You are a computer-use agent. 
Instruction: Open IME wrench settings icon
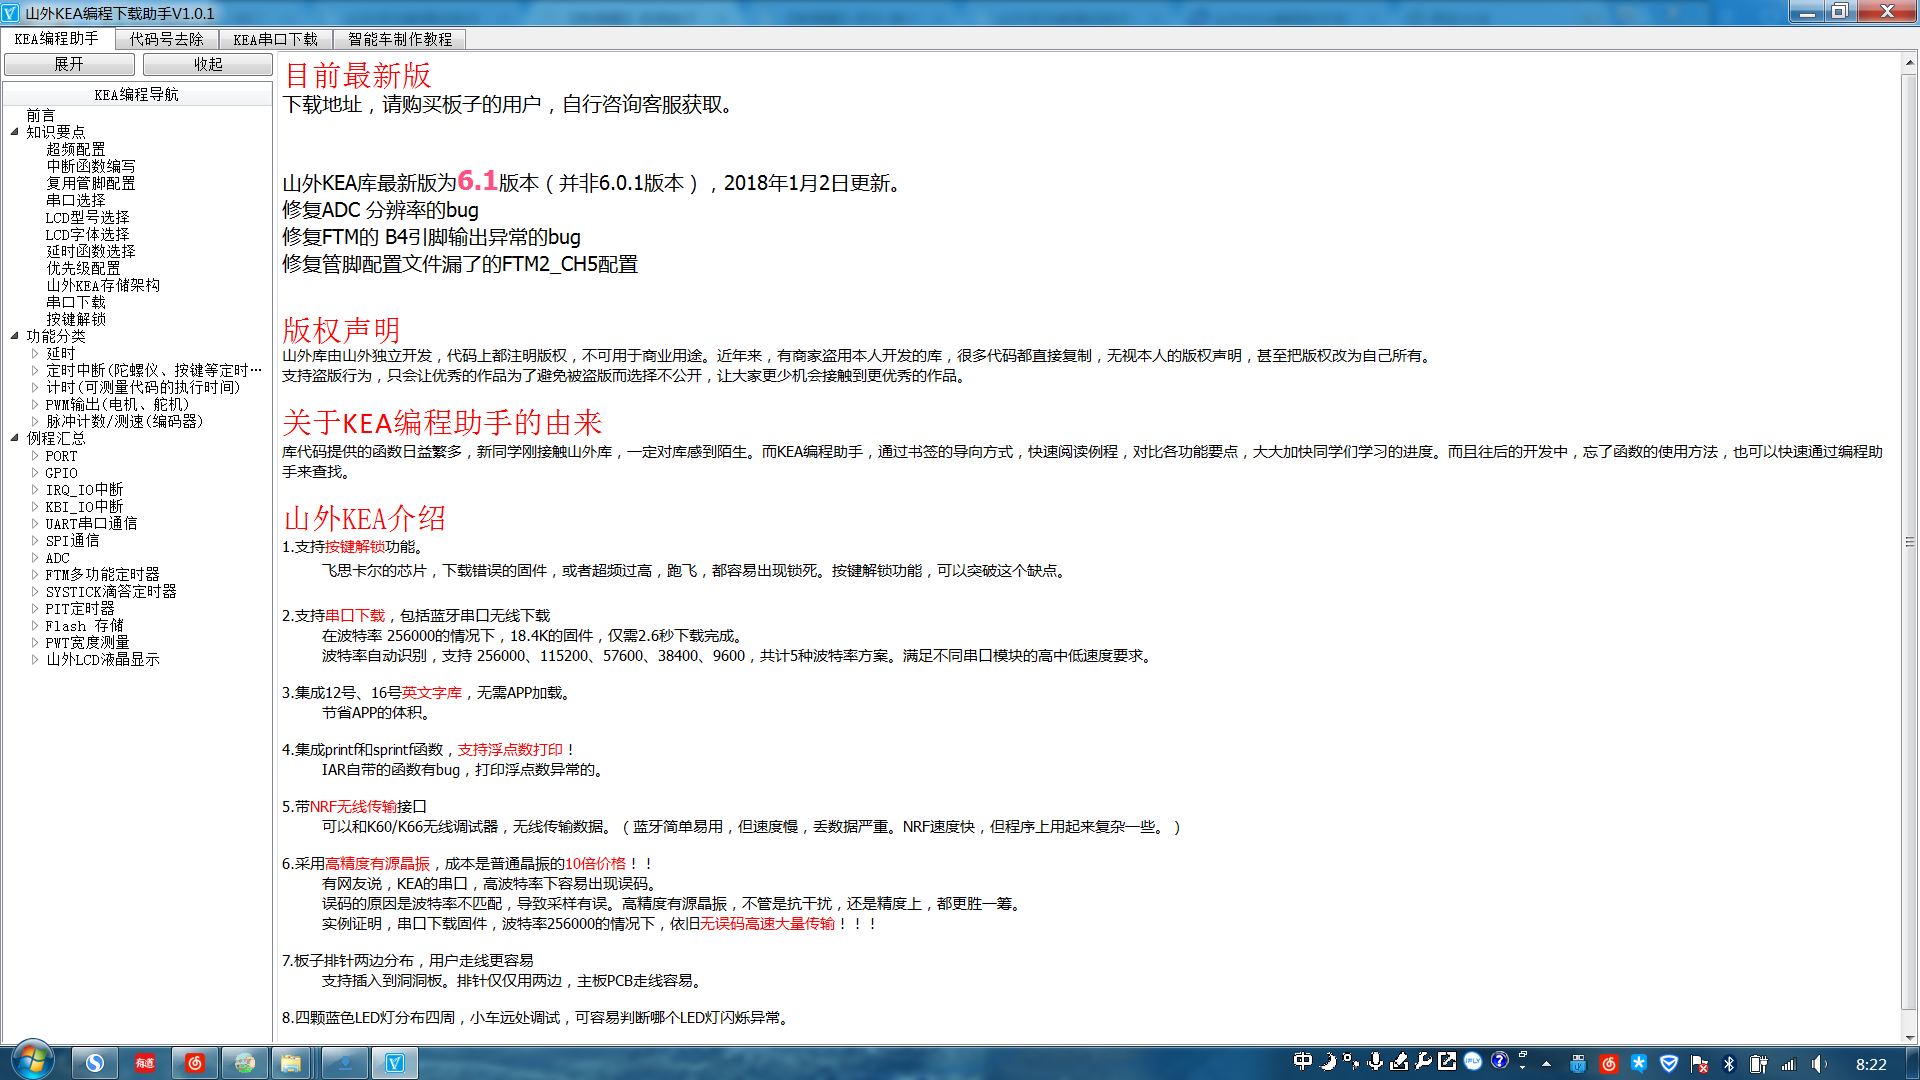(x=1423, y=1062)
